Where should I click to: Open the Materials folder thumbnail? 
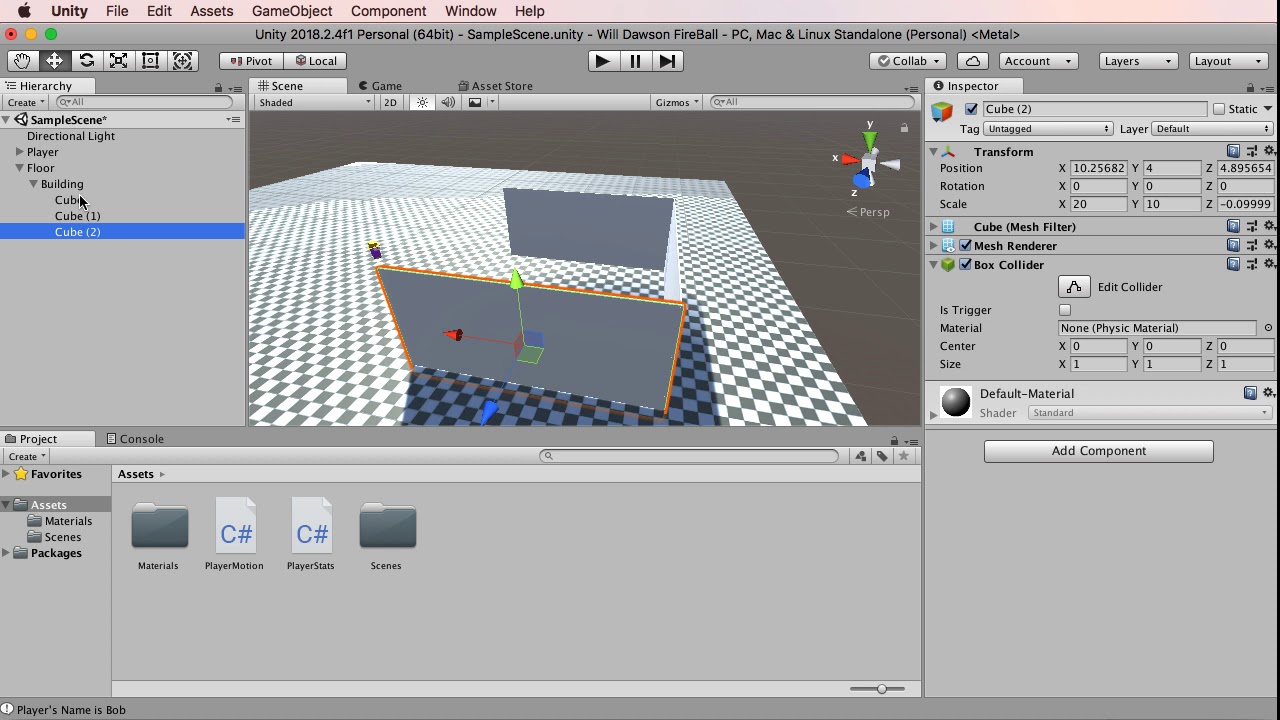pos(159,526)
